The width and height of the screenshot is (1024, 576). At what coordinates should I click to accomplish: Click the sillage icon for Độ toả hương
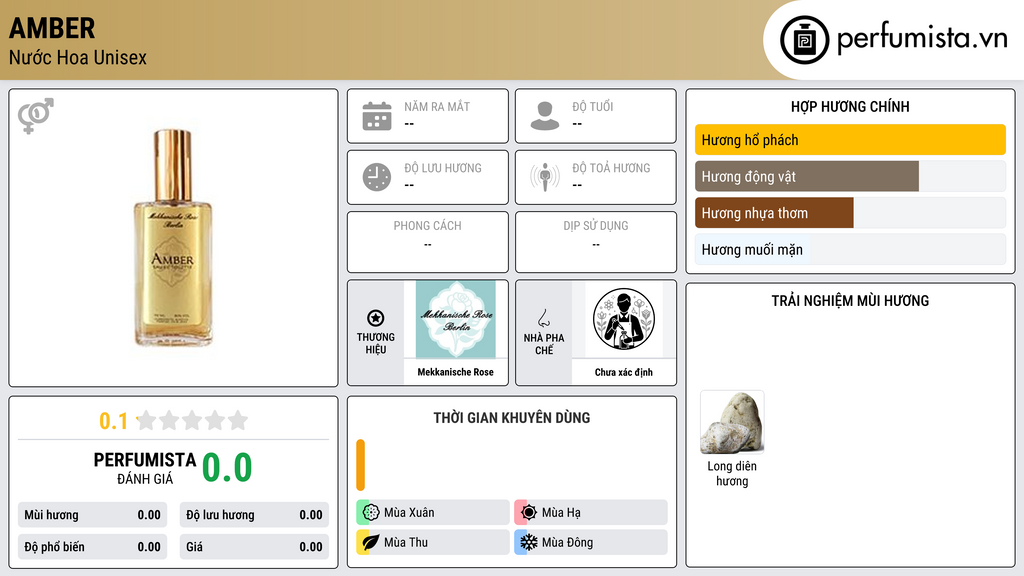click(x=545, y=177)
